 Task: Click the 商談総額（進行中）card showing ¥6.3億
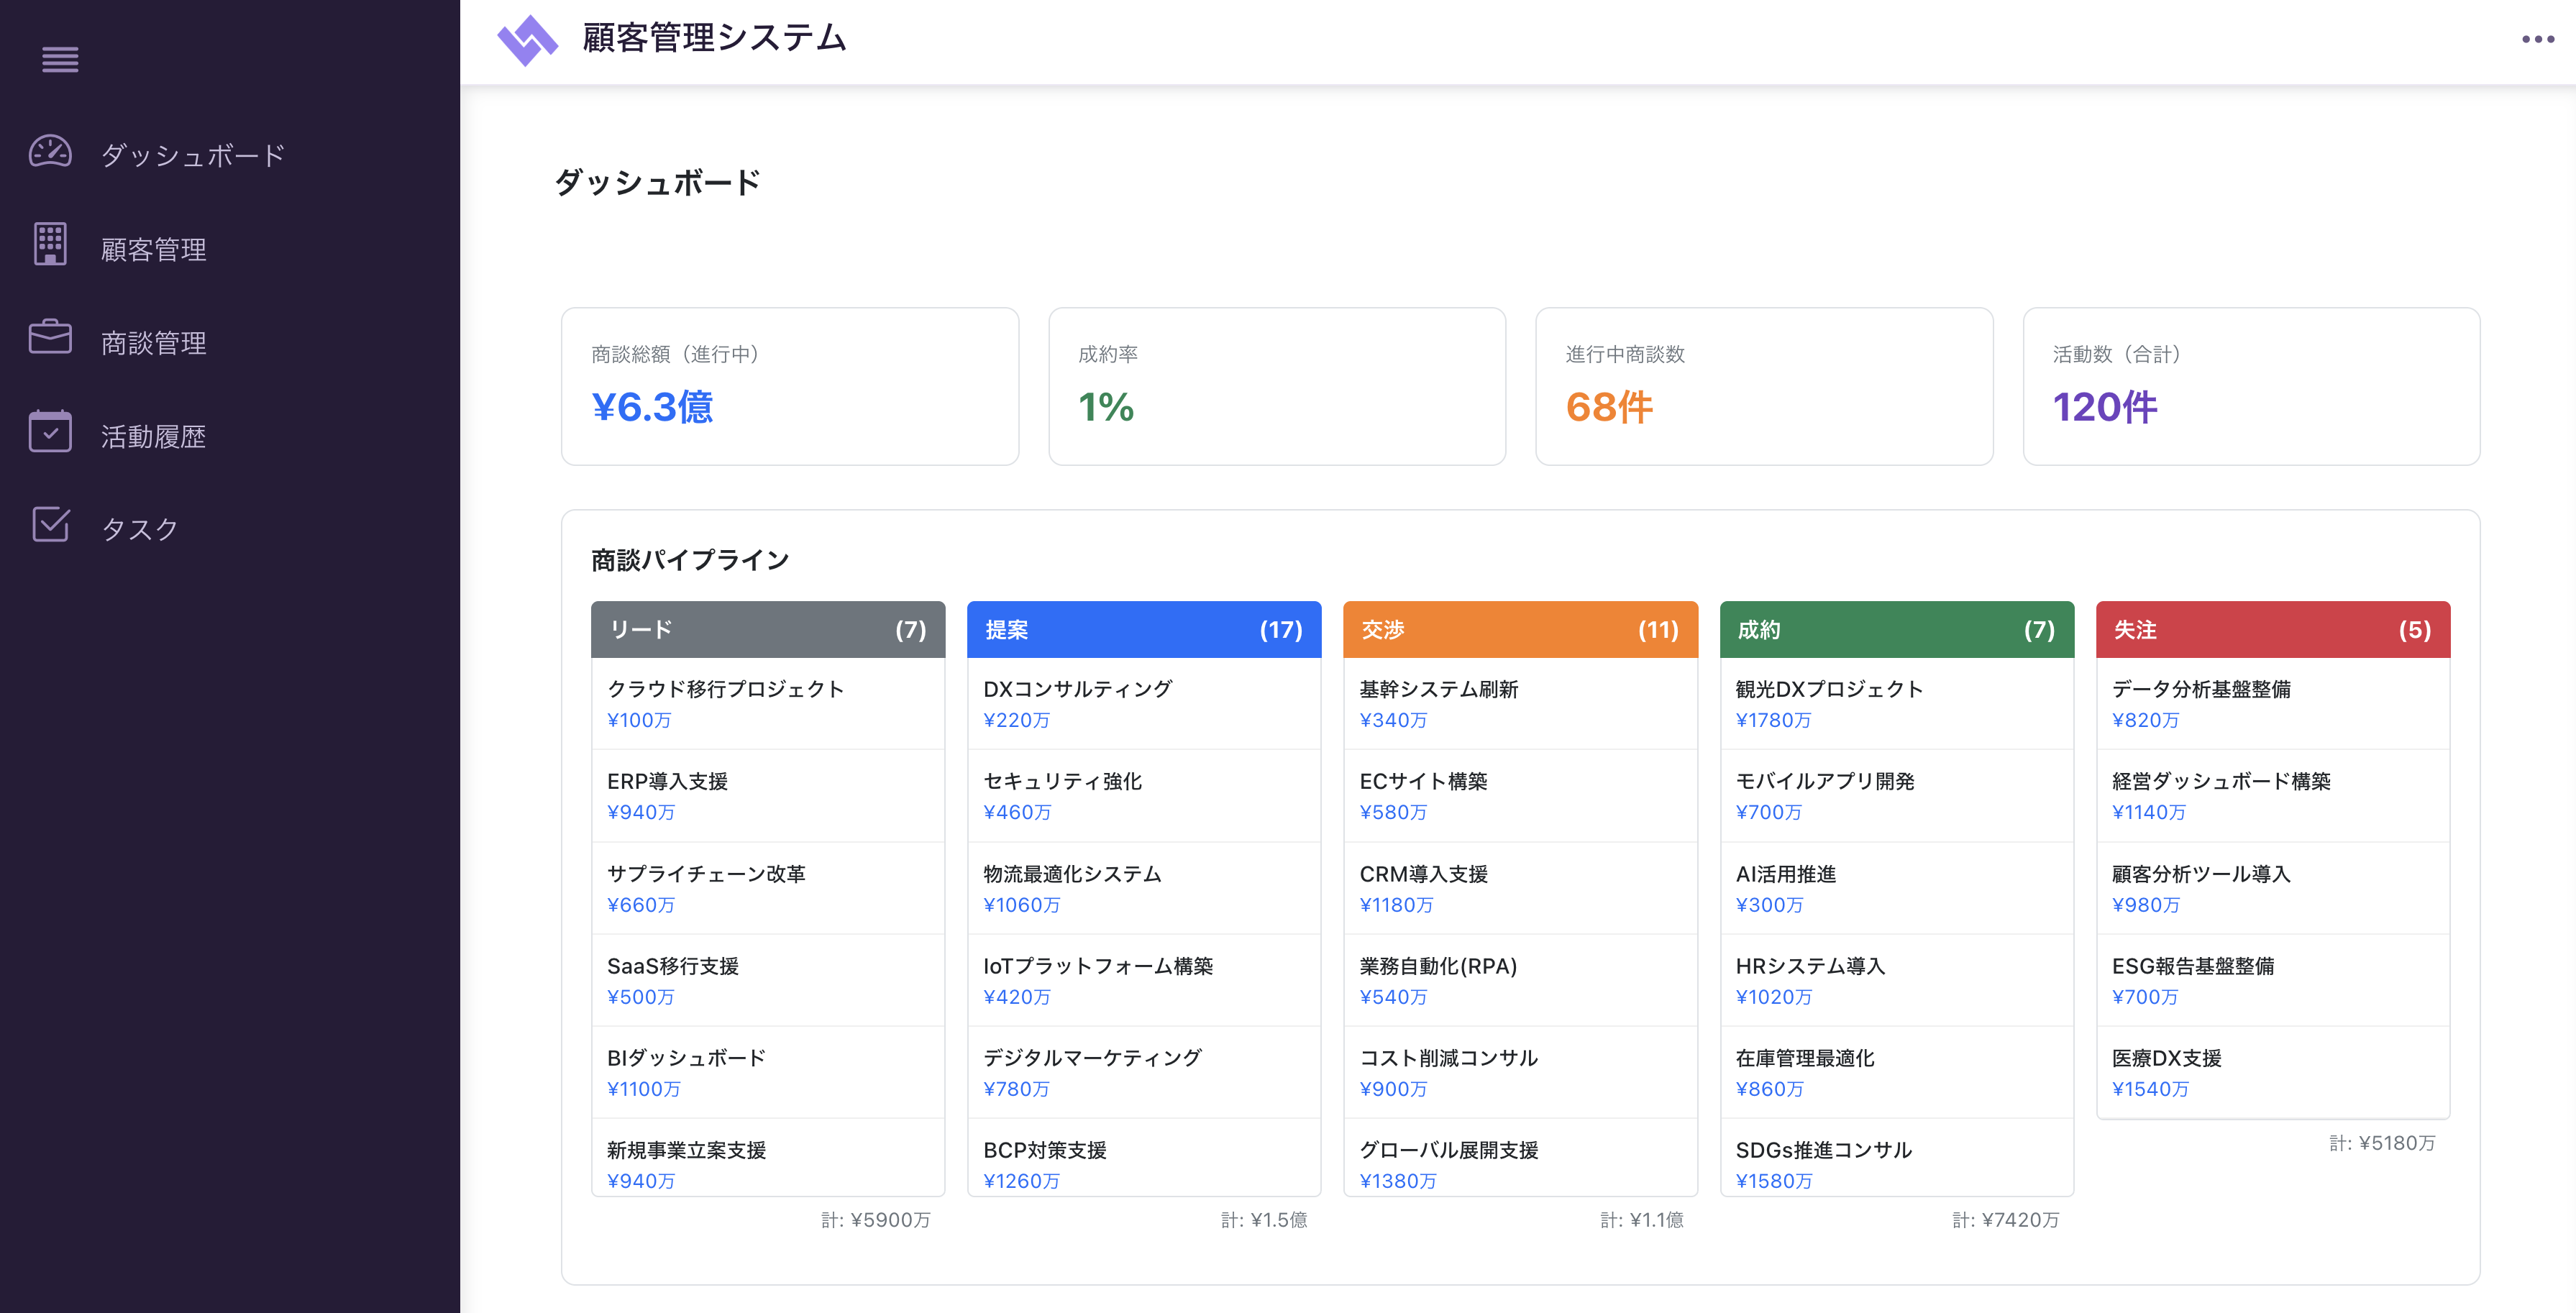[790, 386]
